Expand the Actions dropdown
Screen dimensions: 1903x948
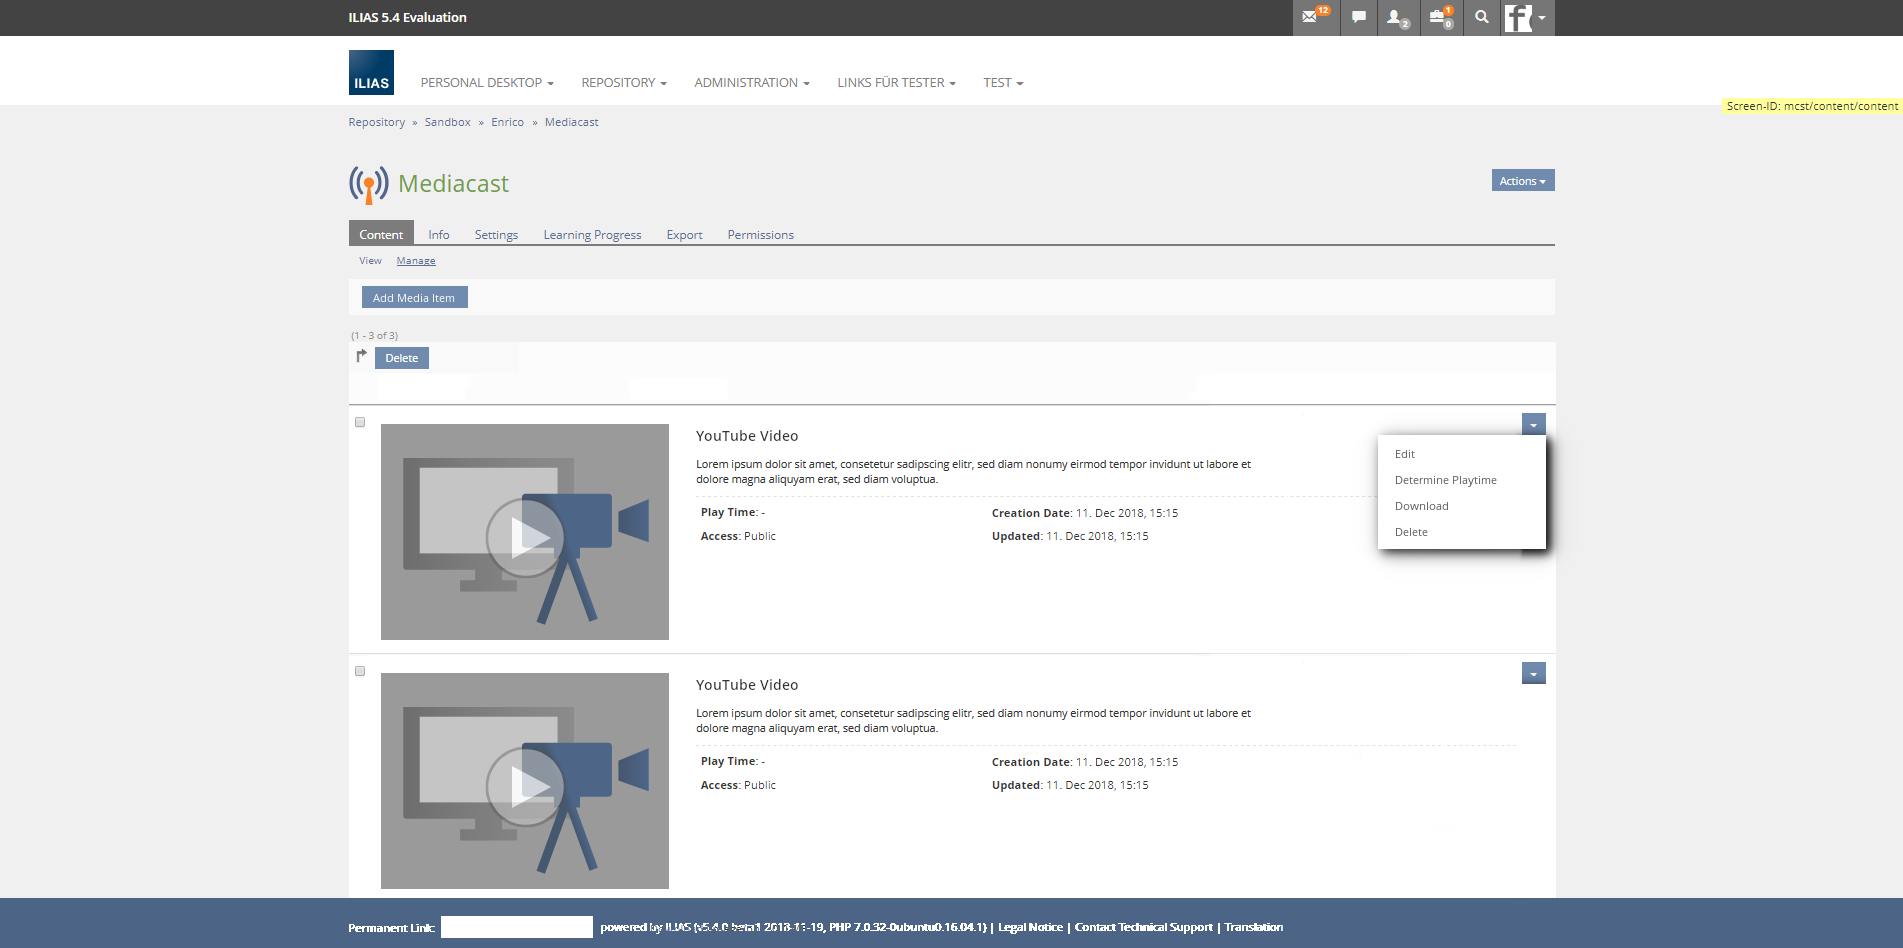(x=1522, y=181)
